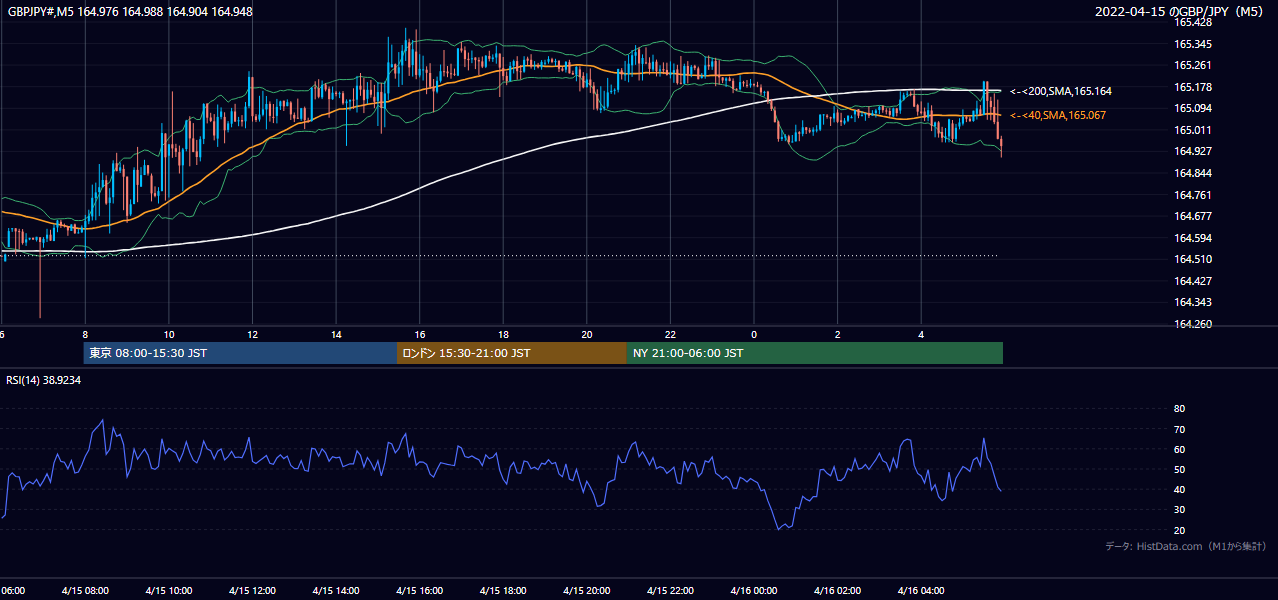Click price axis value 164.761

click(x=1193, y=195)
